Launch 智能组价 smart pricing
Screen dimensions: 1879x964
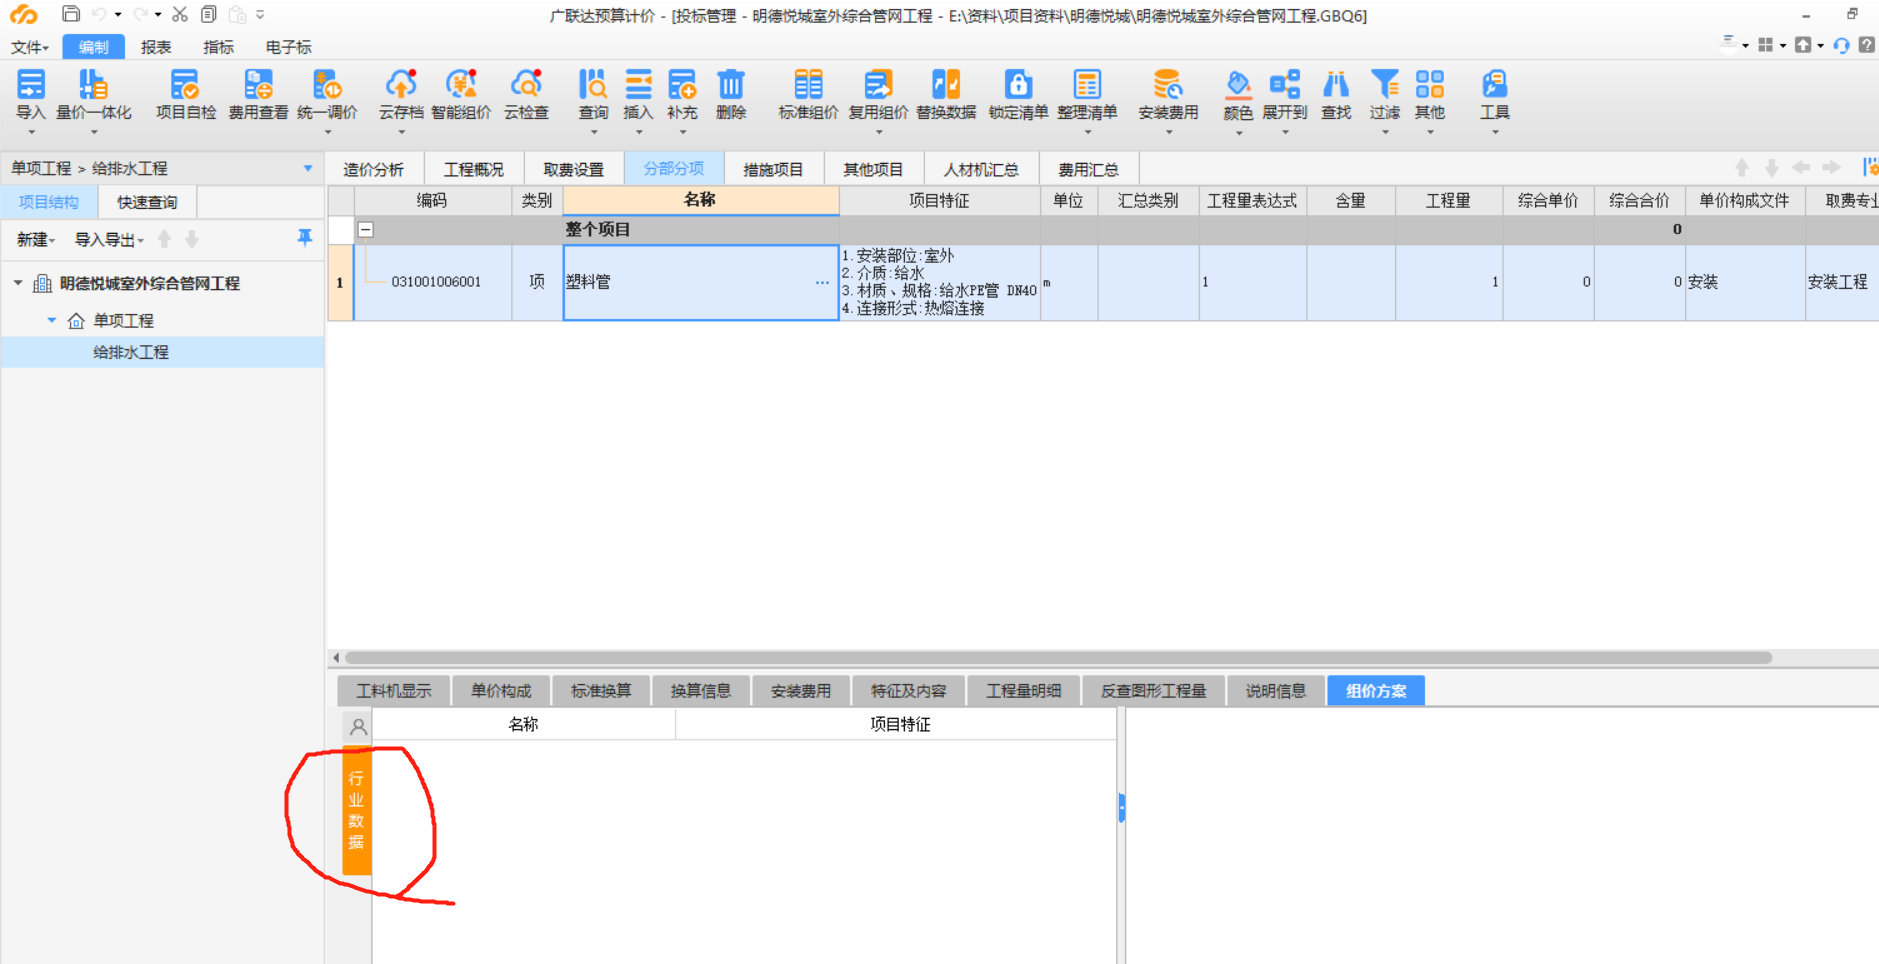[461, 95]
